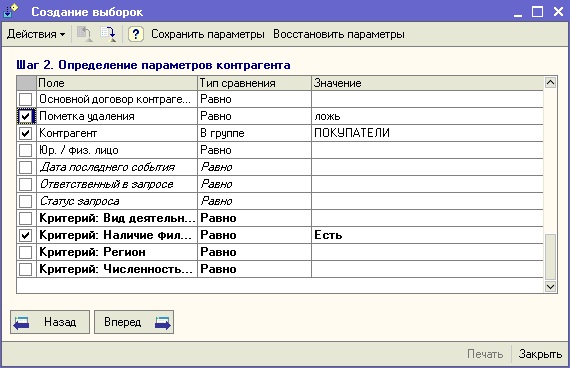Click the Тип сравнения column header
Screen dimensions: 570x368
point(254,83)
